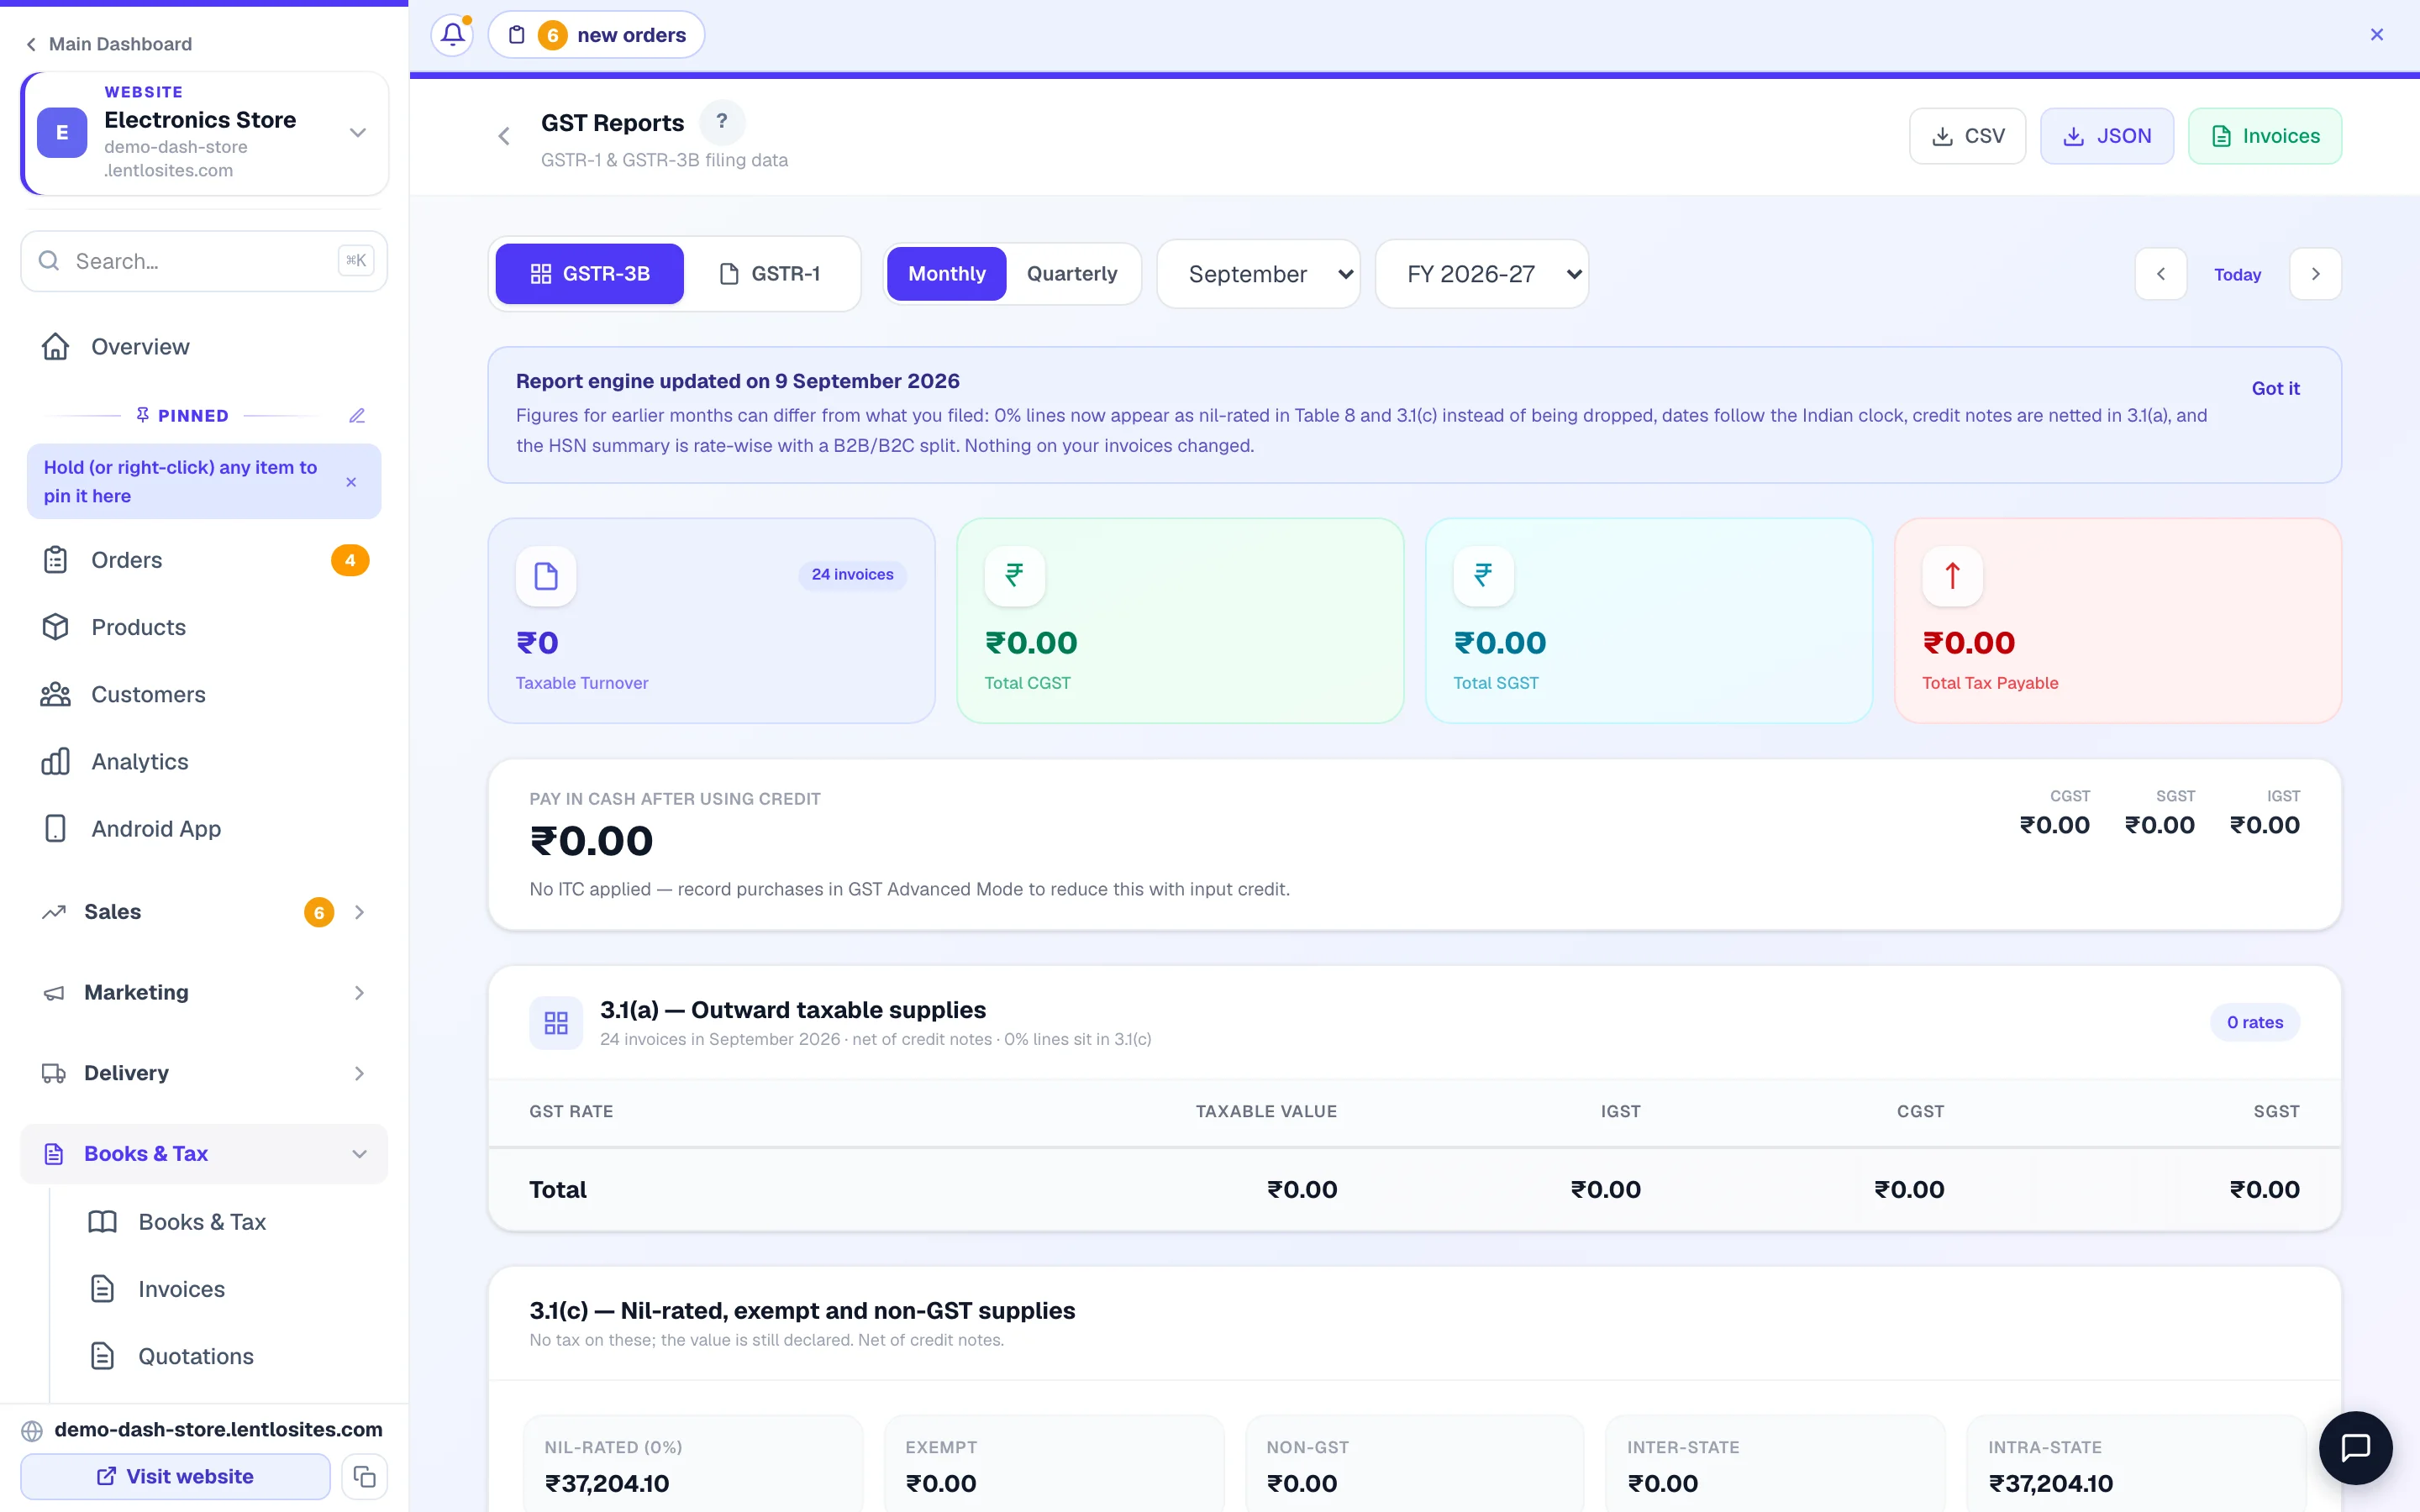Open the chat support bubble
The image size is (2420, 1512).
click(2355, 1447)
